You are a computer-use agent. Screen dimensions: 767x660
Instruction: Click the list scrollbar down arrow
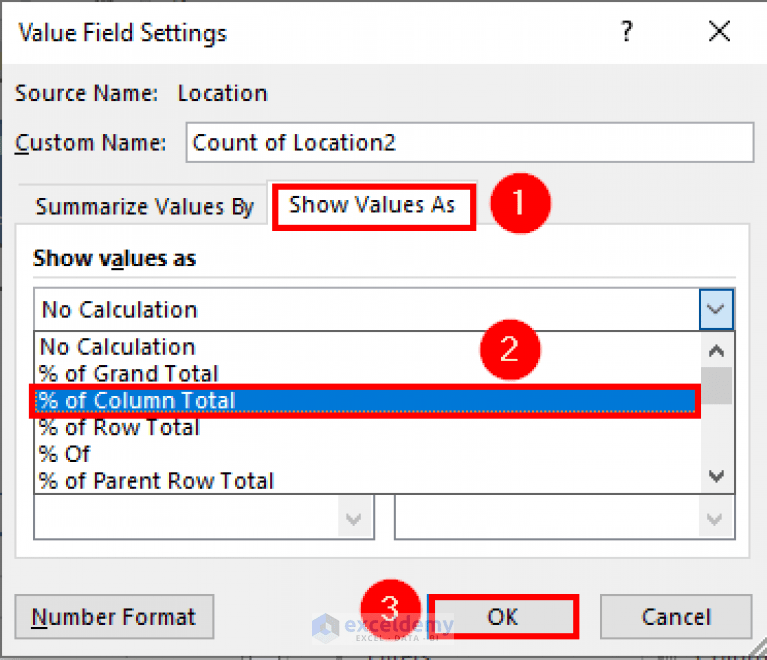coord(717,476)
